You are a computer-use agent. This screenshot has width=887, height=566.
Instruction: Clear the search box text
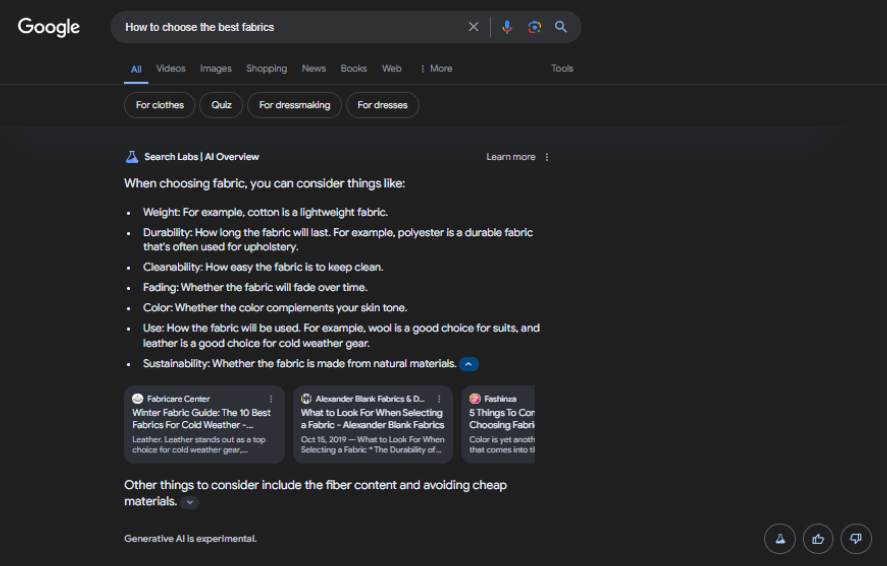pyautogui.click(x=474, y=27)
